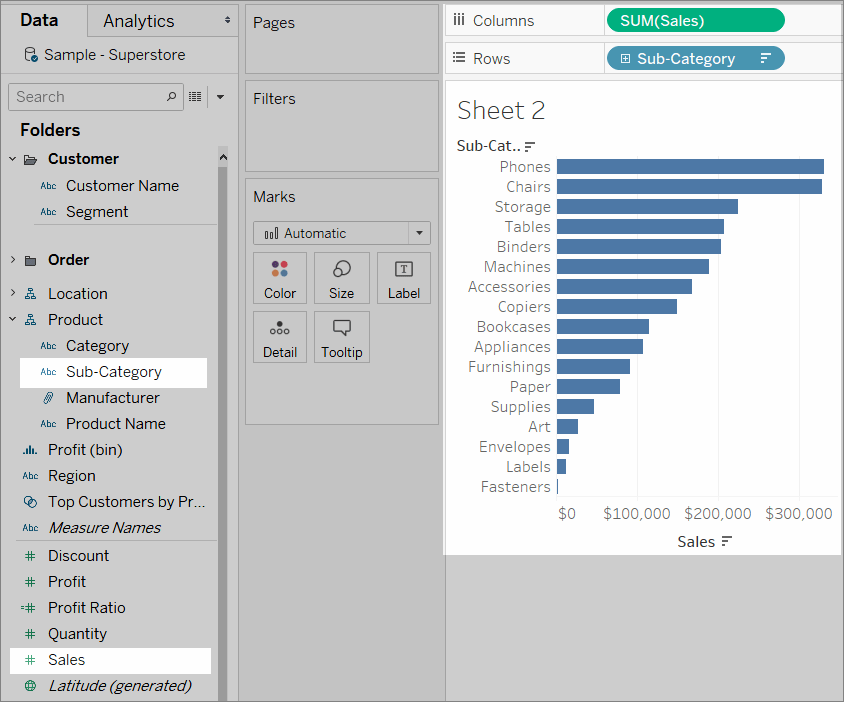
Task: Select the Sales measure in the data pane
Action: point(67,660)
